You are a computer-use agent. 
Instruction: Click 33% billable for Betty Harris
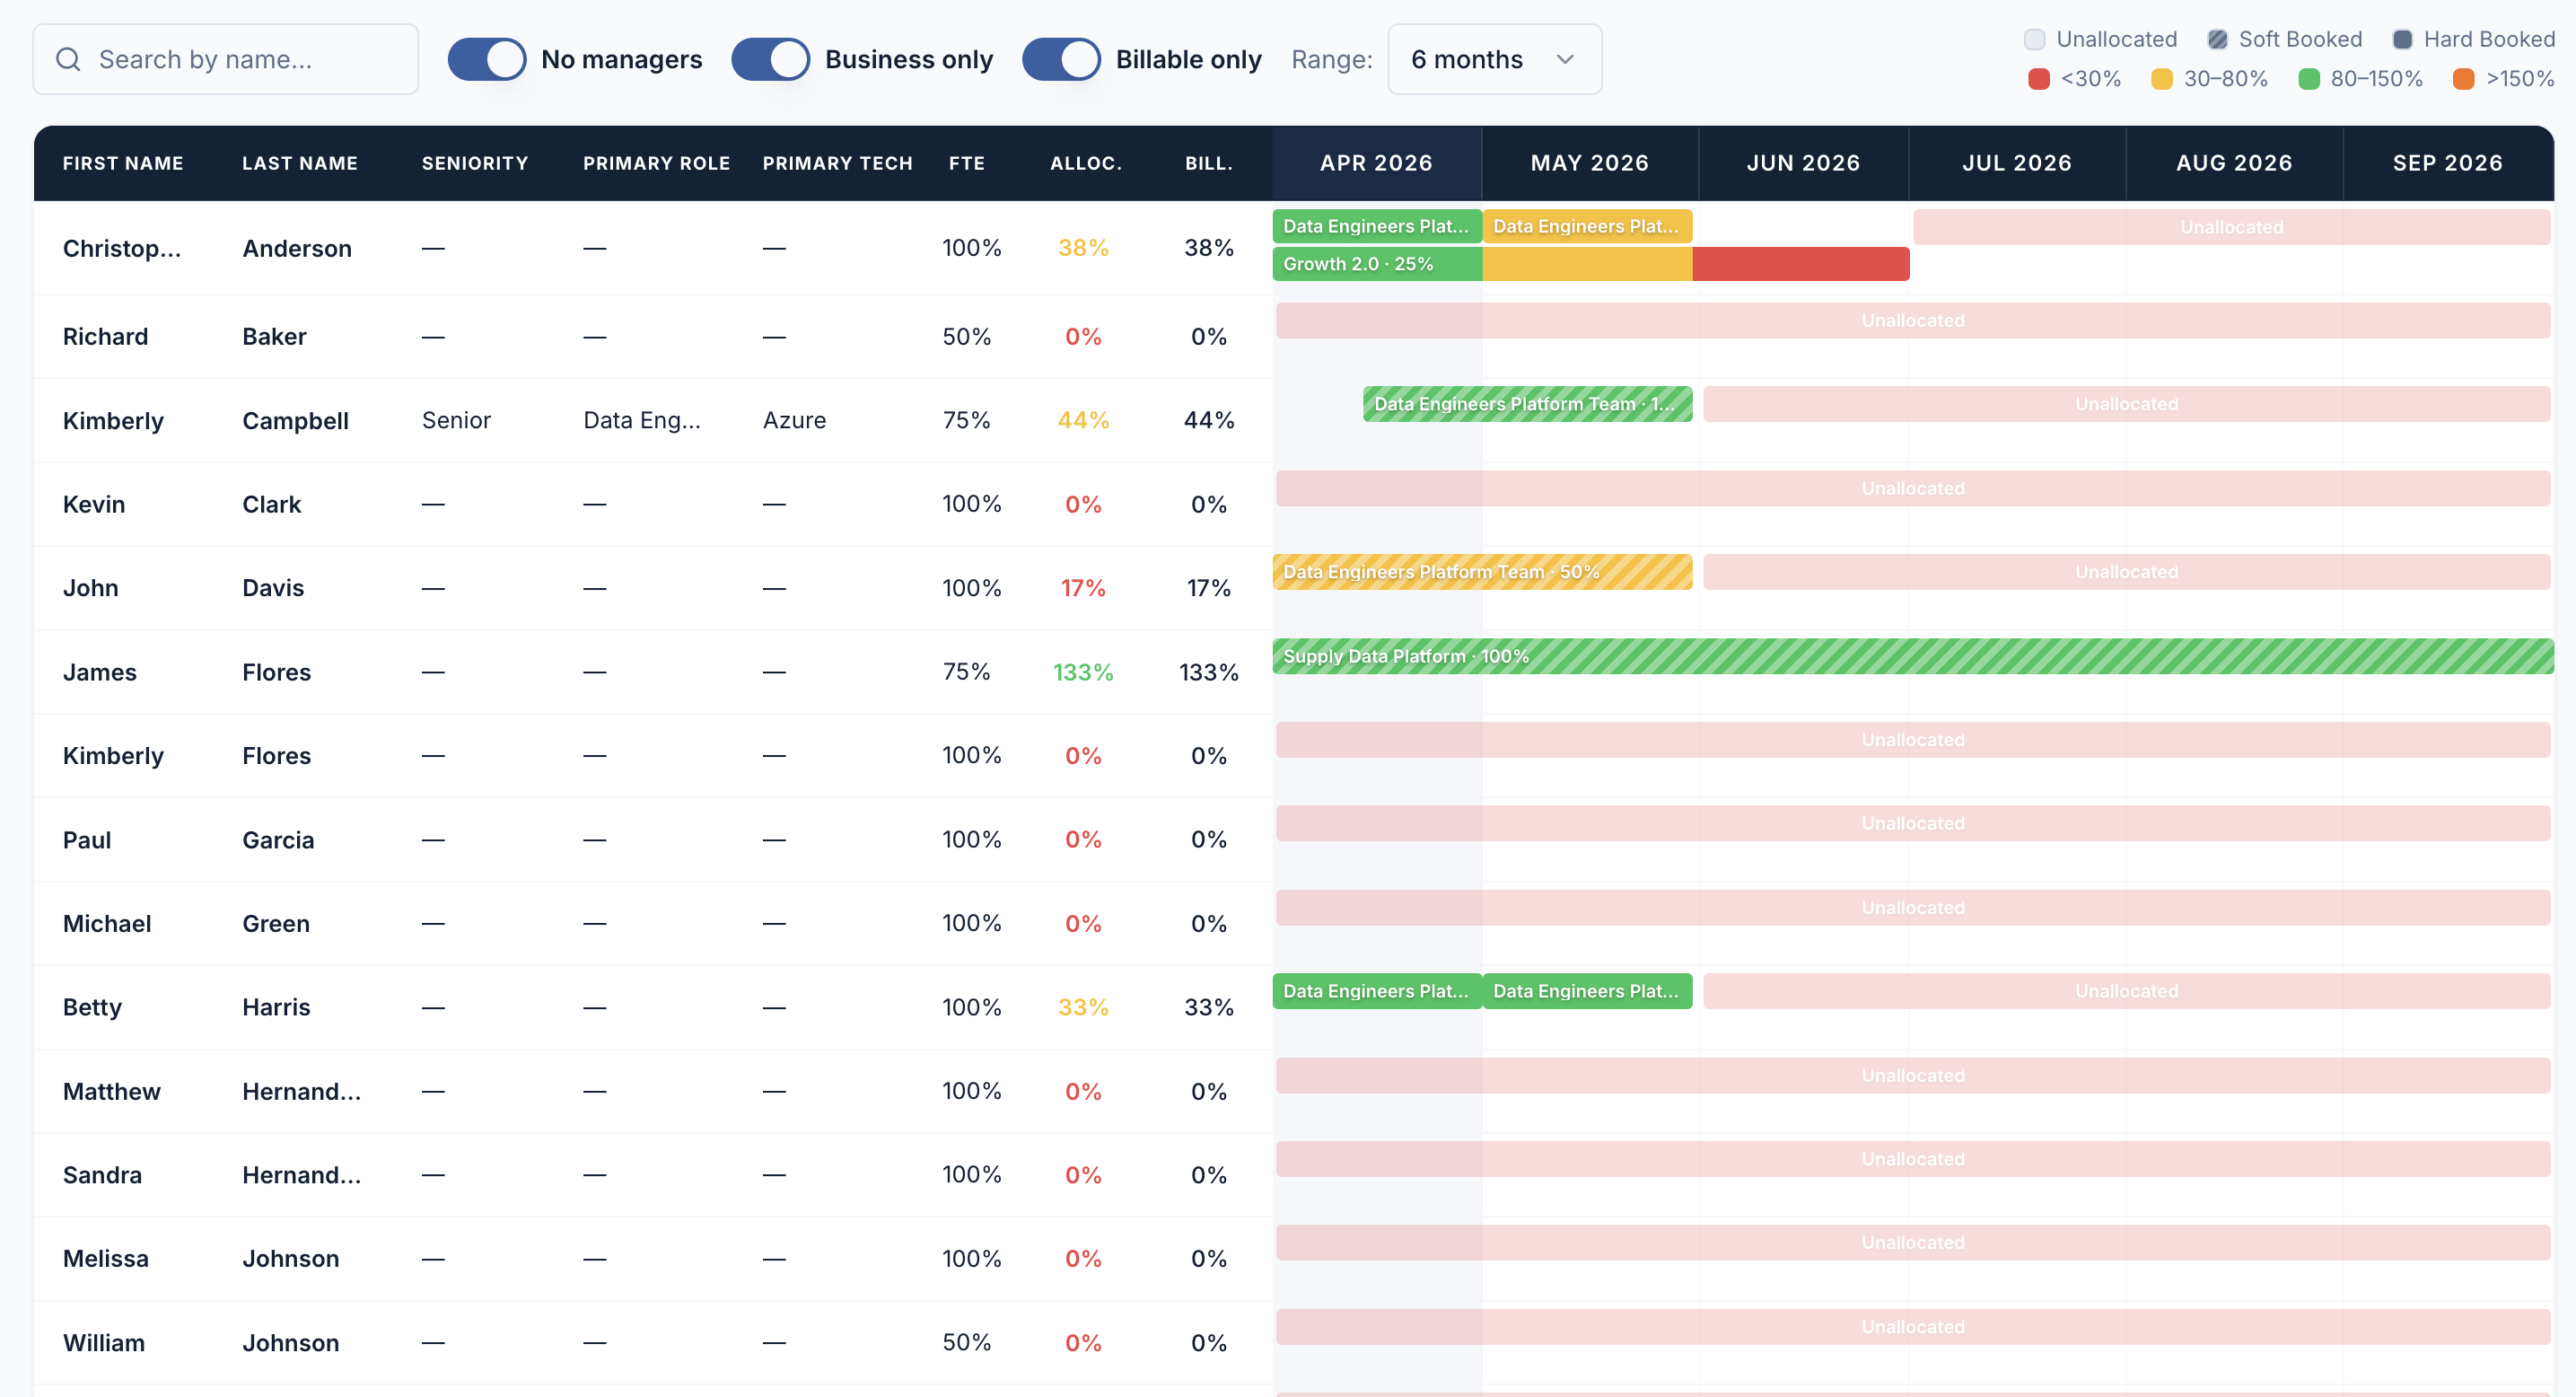coord(1208,1007)
